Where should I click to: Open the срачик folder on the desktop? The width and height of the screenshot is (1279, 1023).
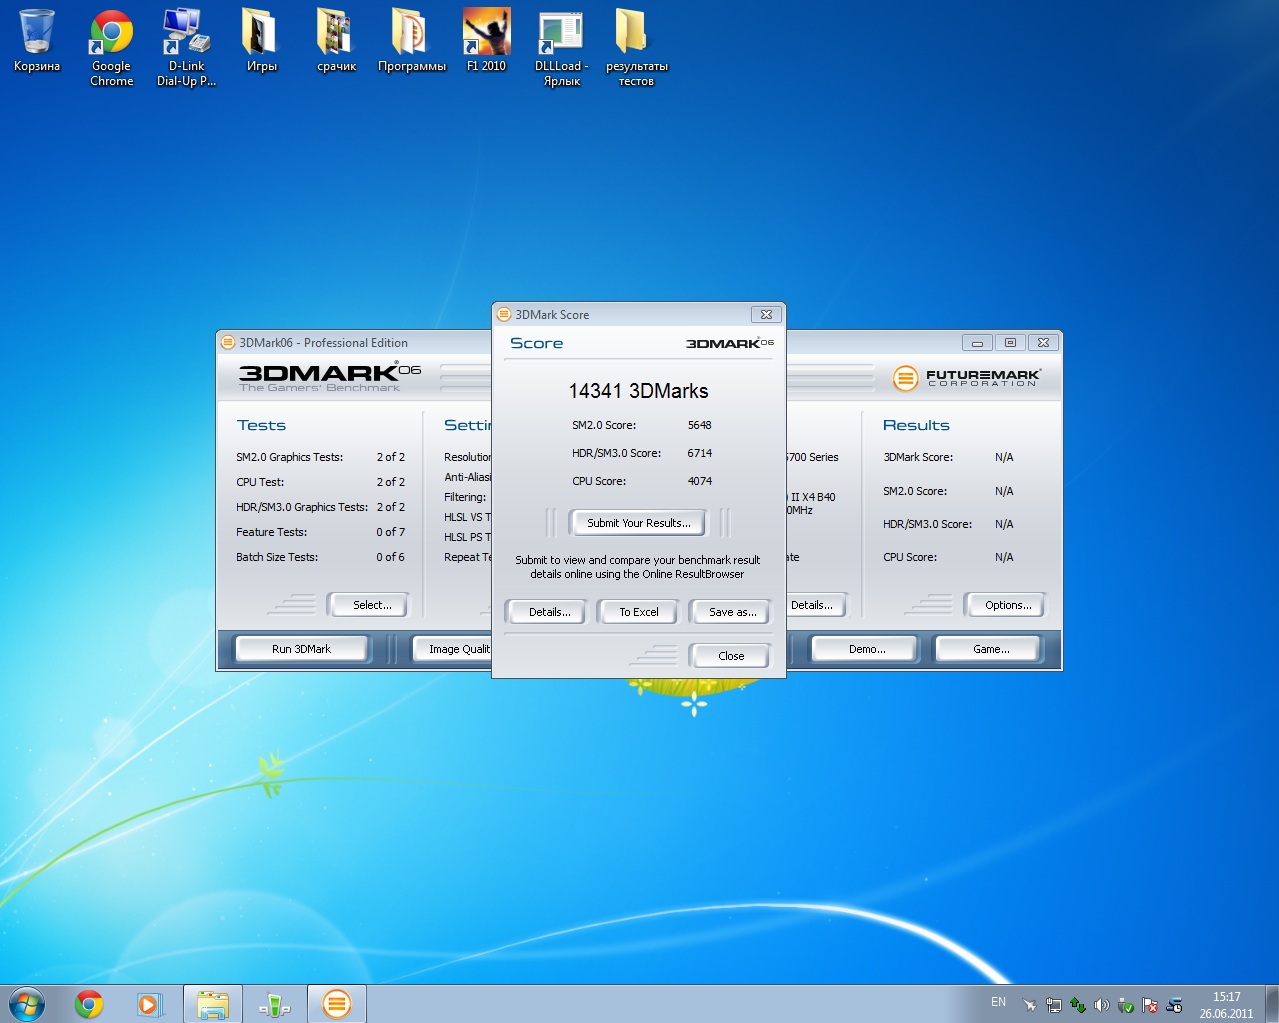pos(336,42)
